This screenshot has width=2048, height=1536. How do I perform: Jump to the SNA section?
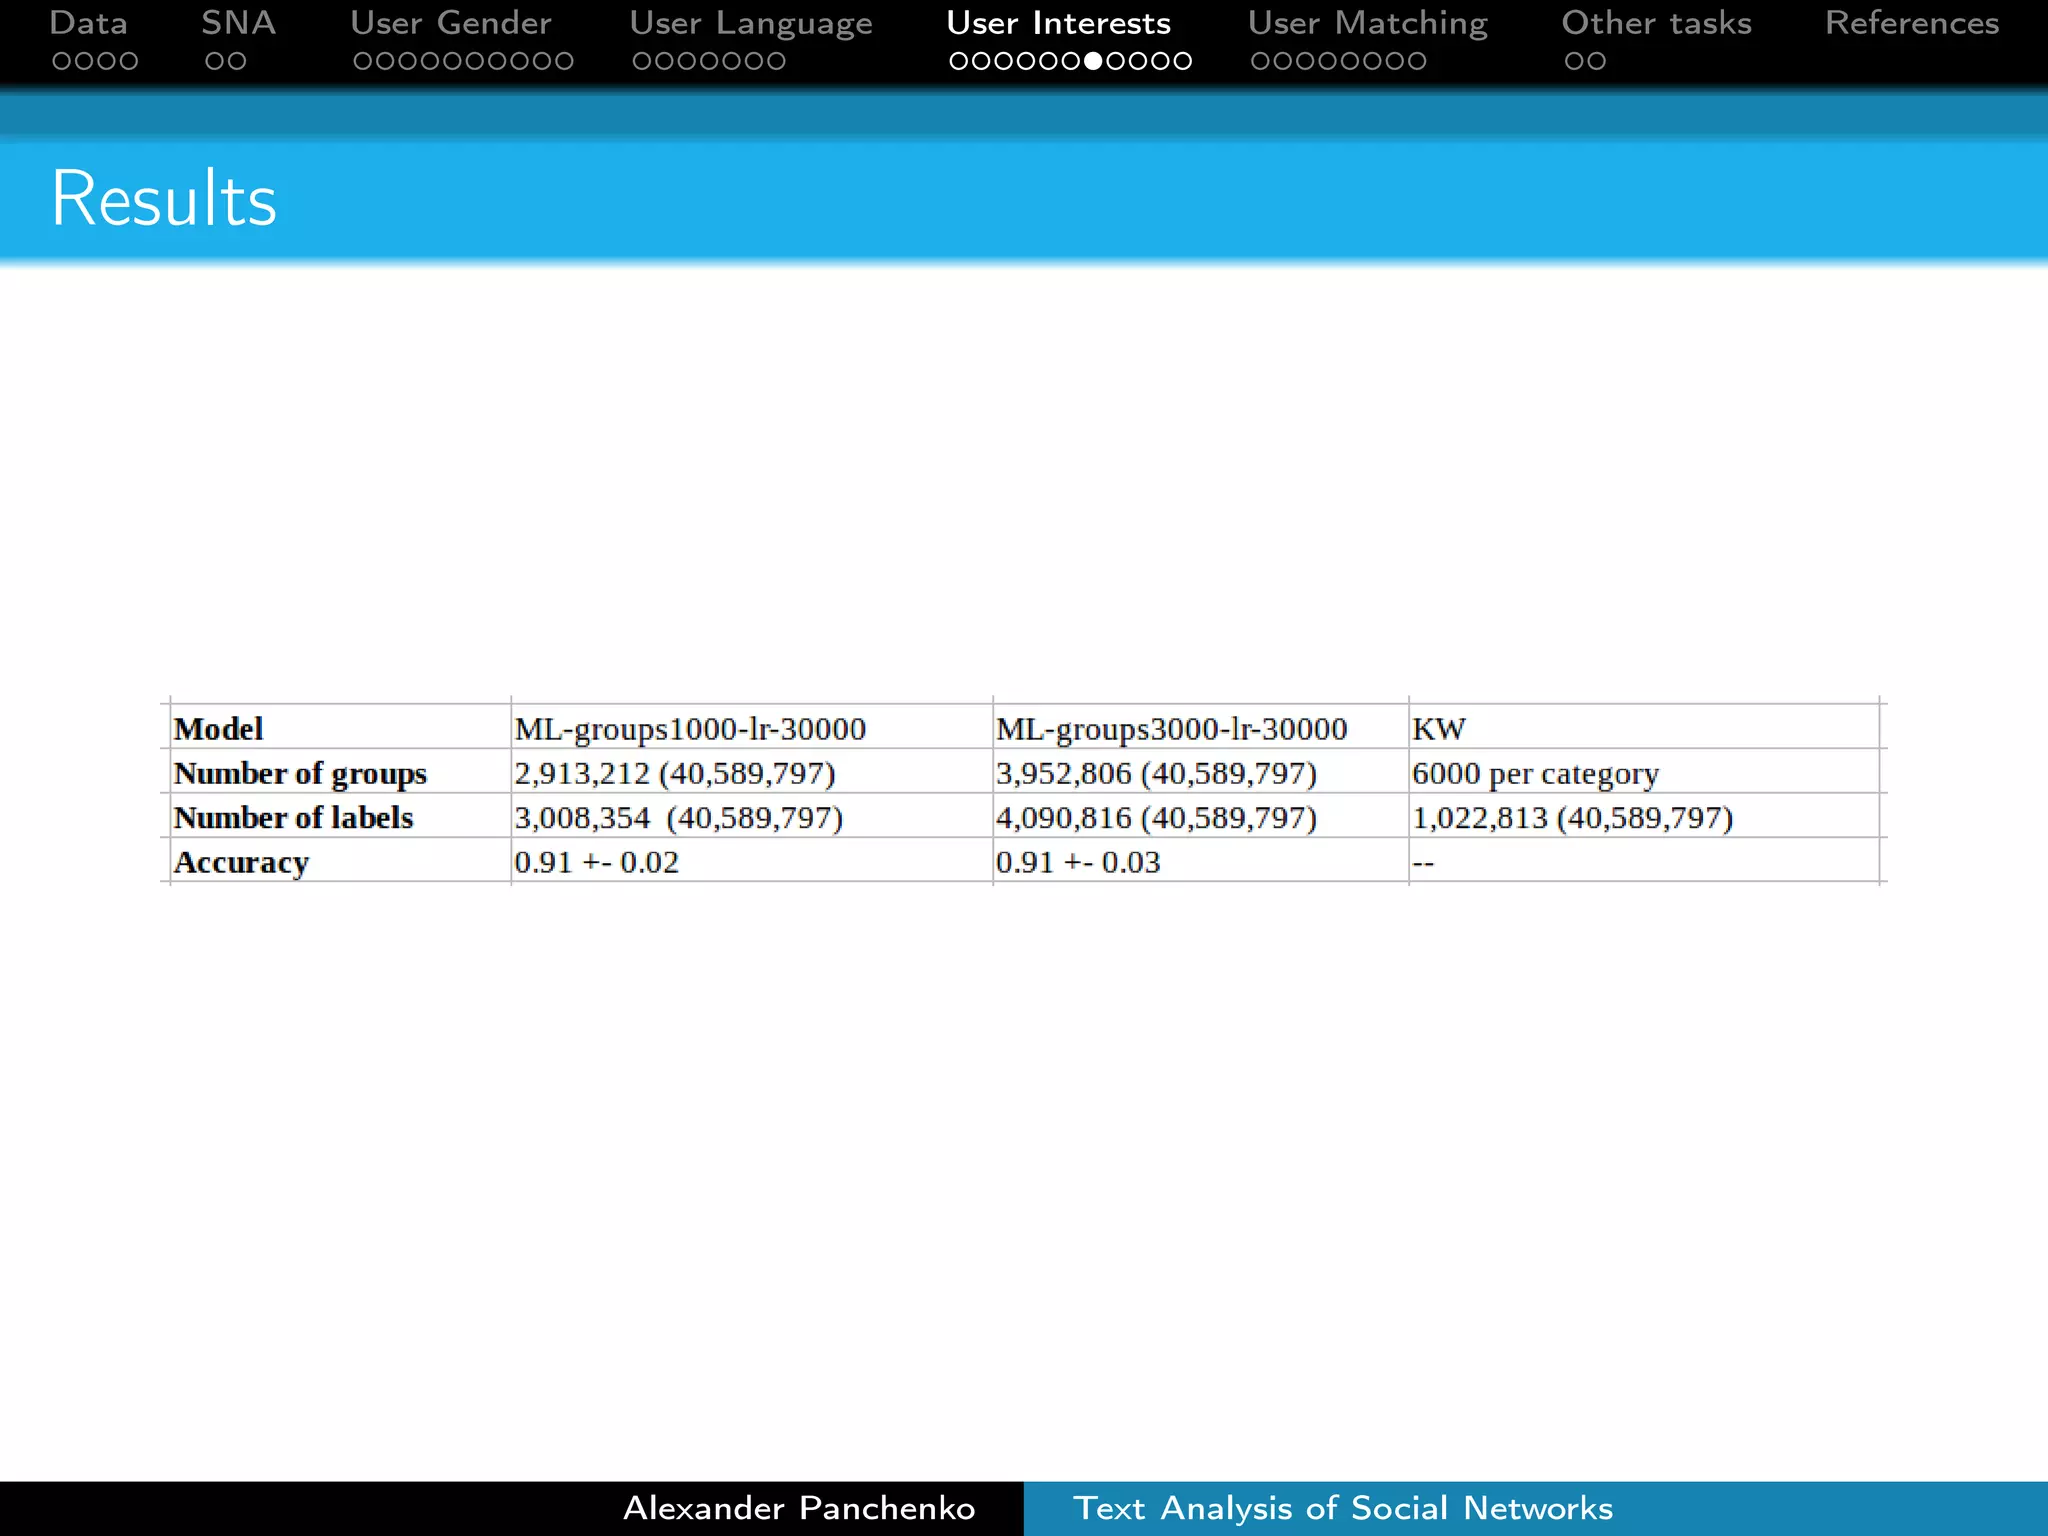(238, 23)
